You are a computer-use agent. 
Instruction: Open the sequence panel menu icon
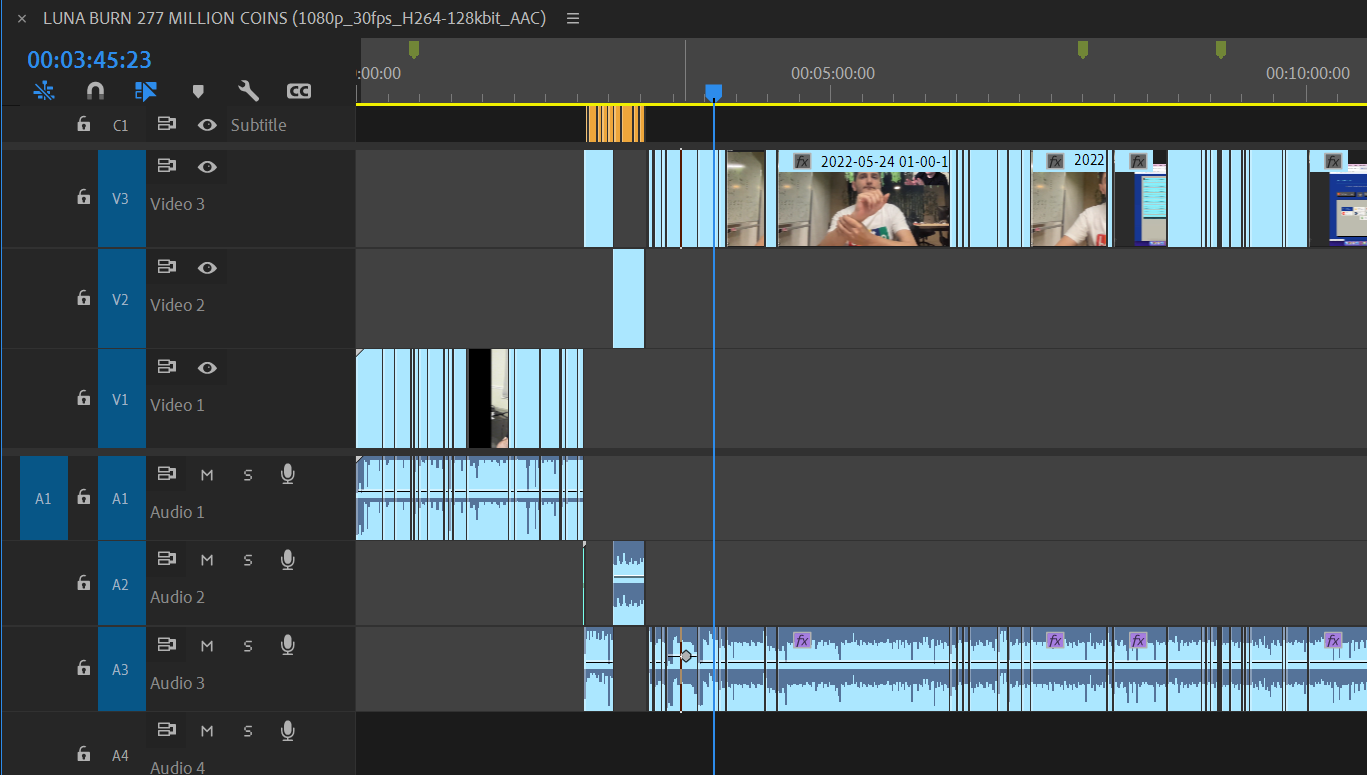coord(572,18)
